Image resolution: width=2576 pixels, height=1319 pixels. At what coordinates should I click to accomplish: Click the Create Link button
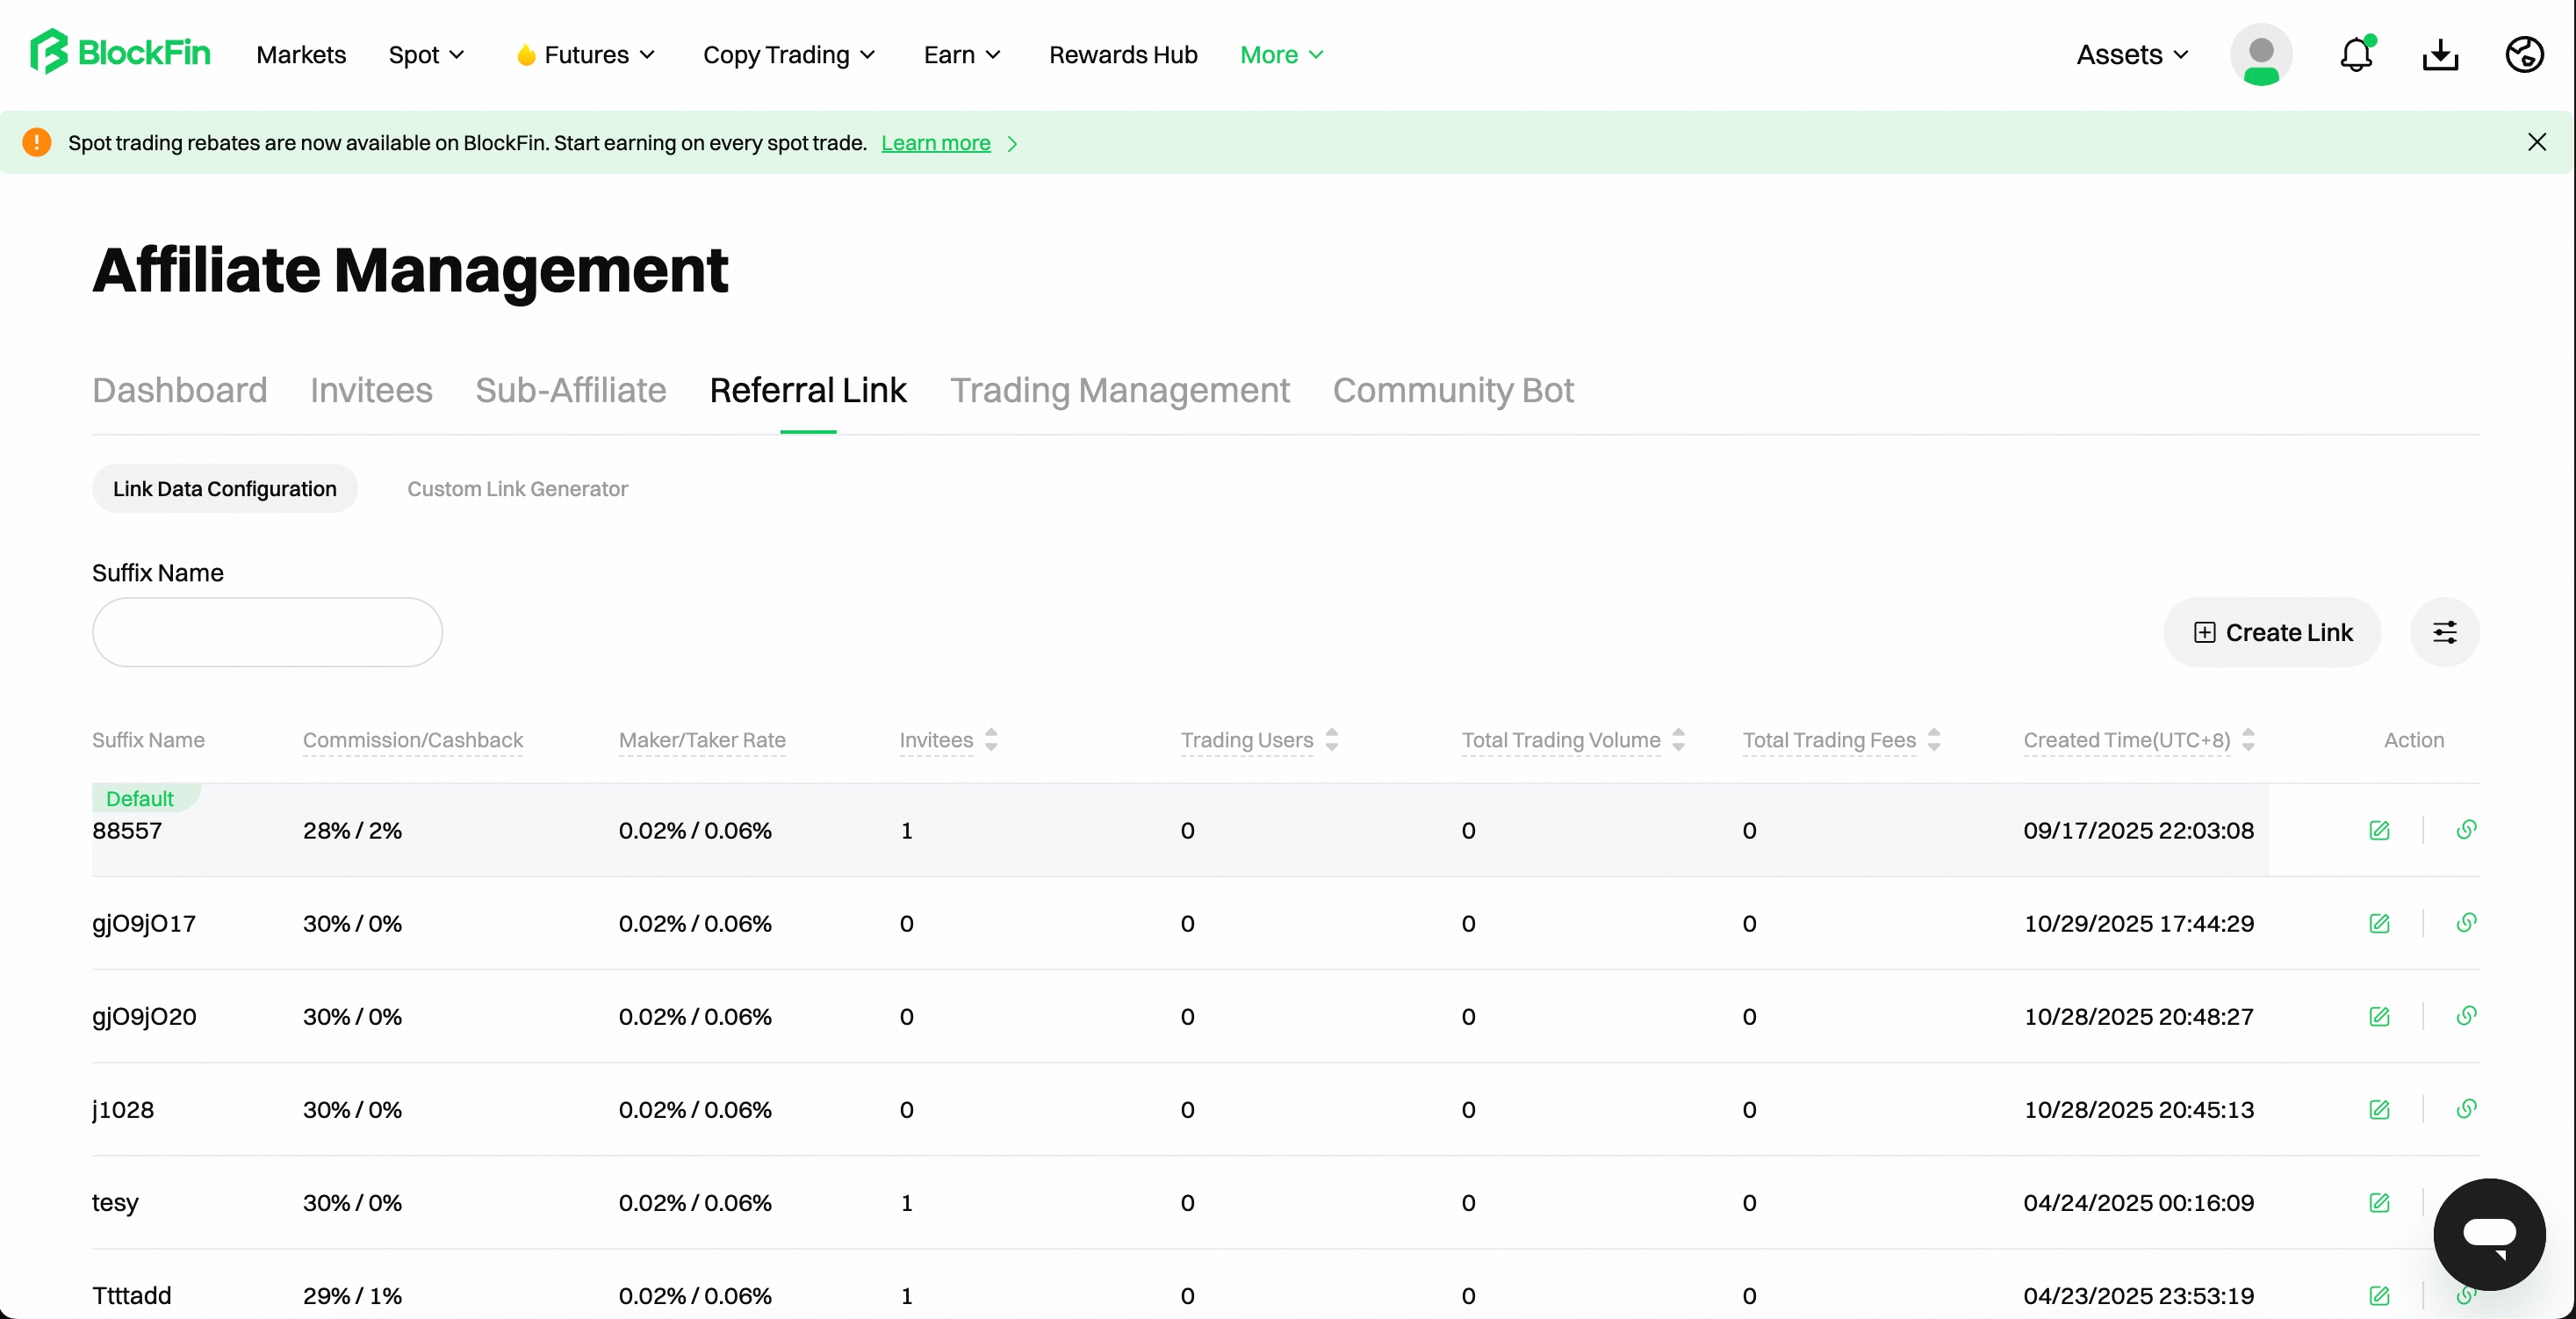[2272, 632]
